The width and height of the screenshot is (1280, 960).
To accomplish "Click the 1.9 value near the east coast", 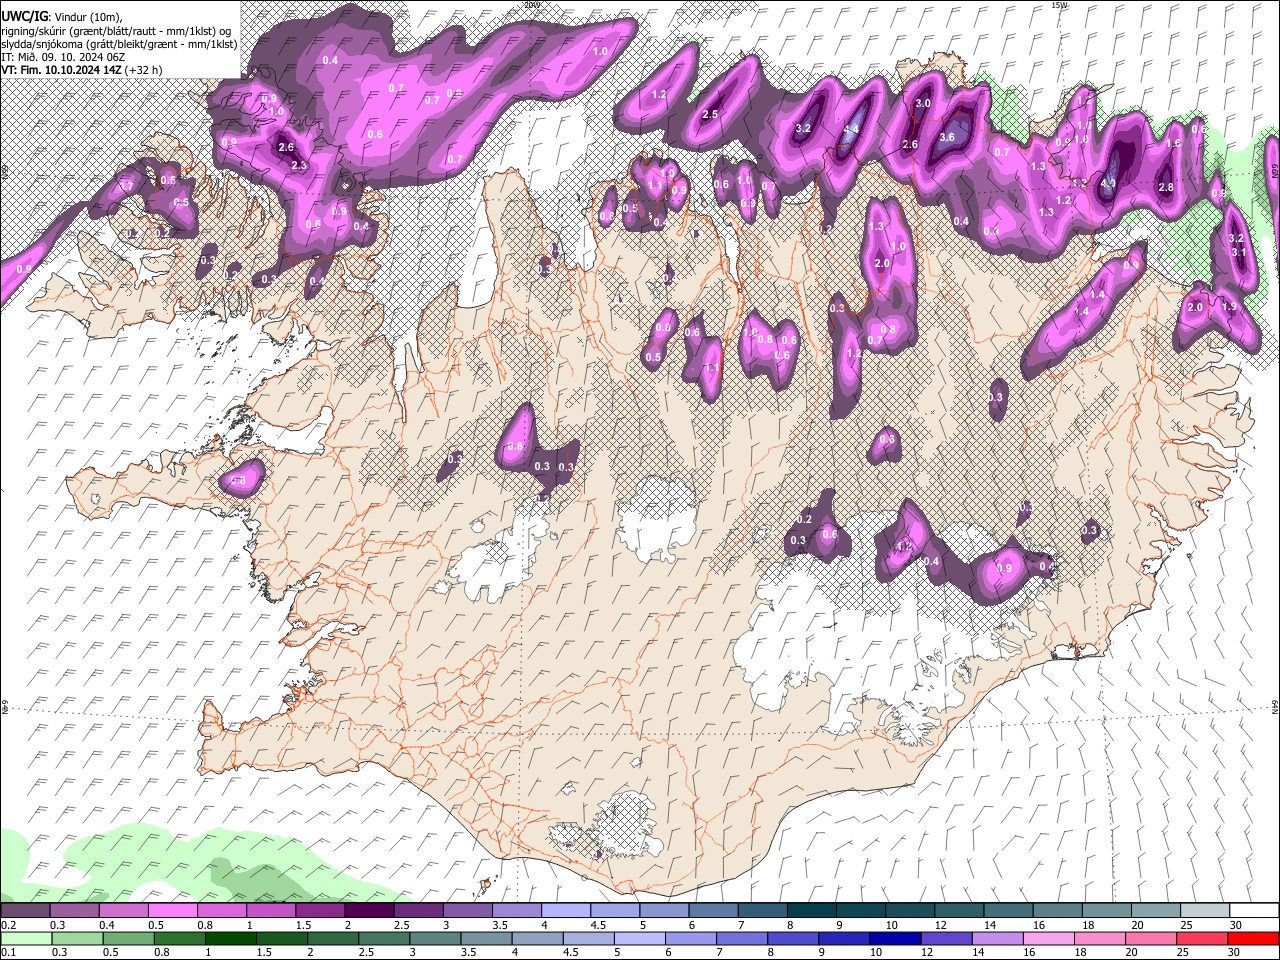I will (1229, 307).
